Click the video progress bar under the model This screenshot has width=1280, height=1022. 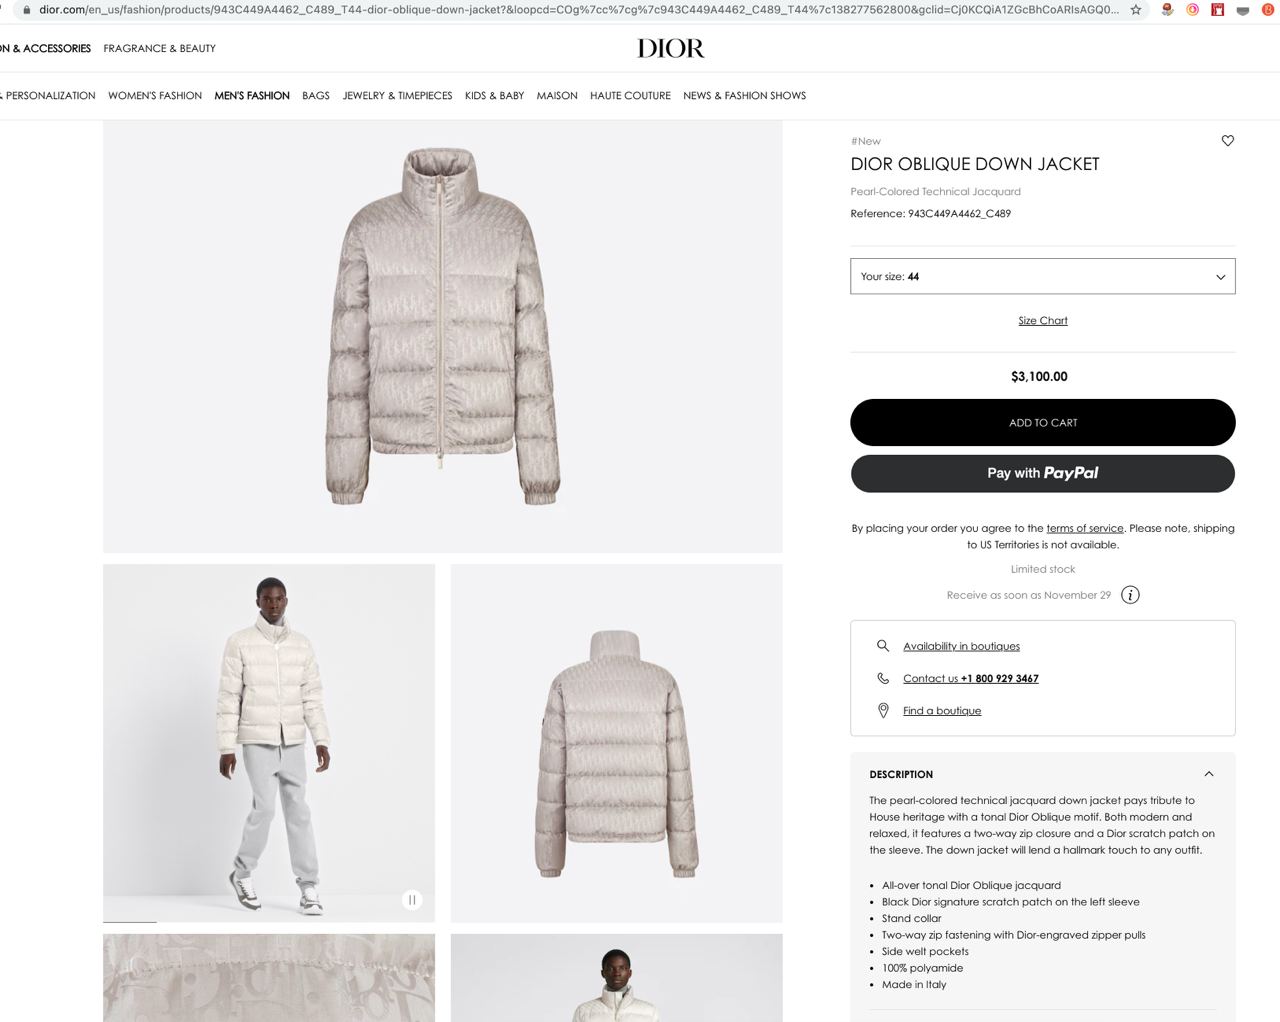(x=269, y=921)
